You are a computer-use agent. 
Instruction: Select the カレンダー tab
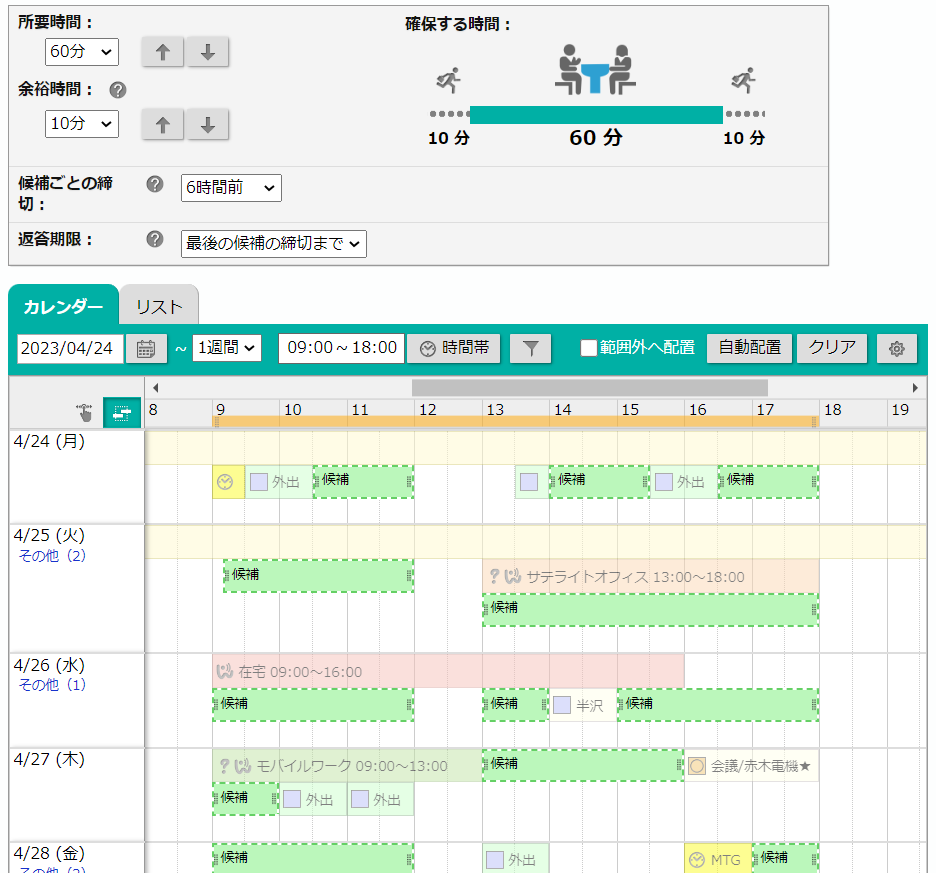pos(63,307)
